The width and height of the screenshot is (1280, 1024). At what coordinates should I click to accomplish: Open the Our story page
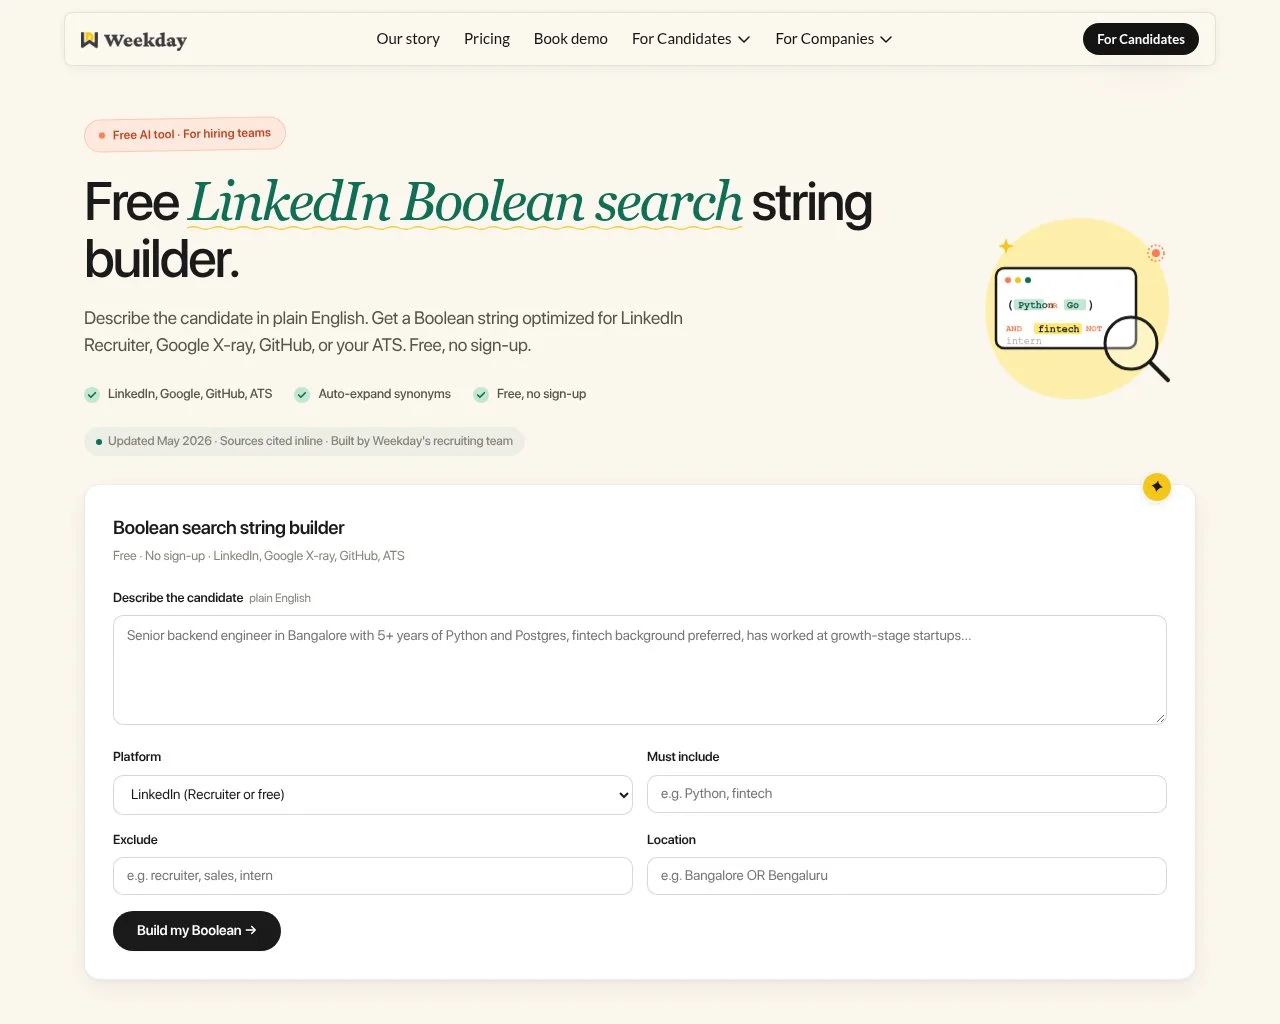click(408, 39)
